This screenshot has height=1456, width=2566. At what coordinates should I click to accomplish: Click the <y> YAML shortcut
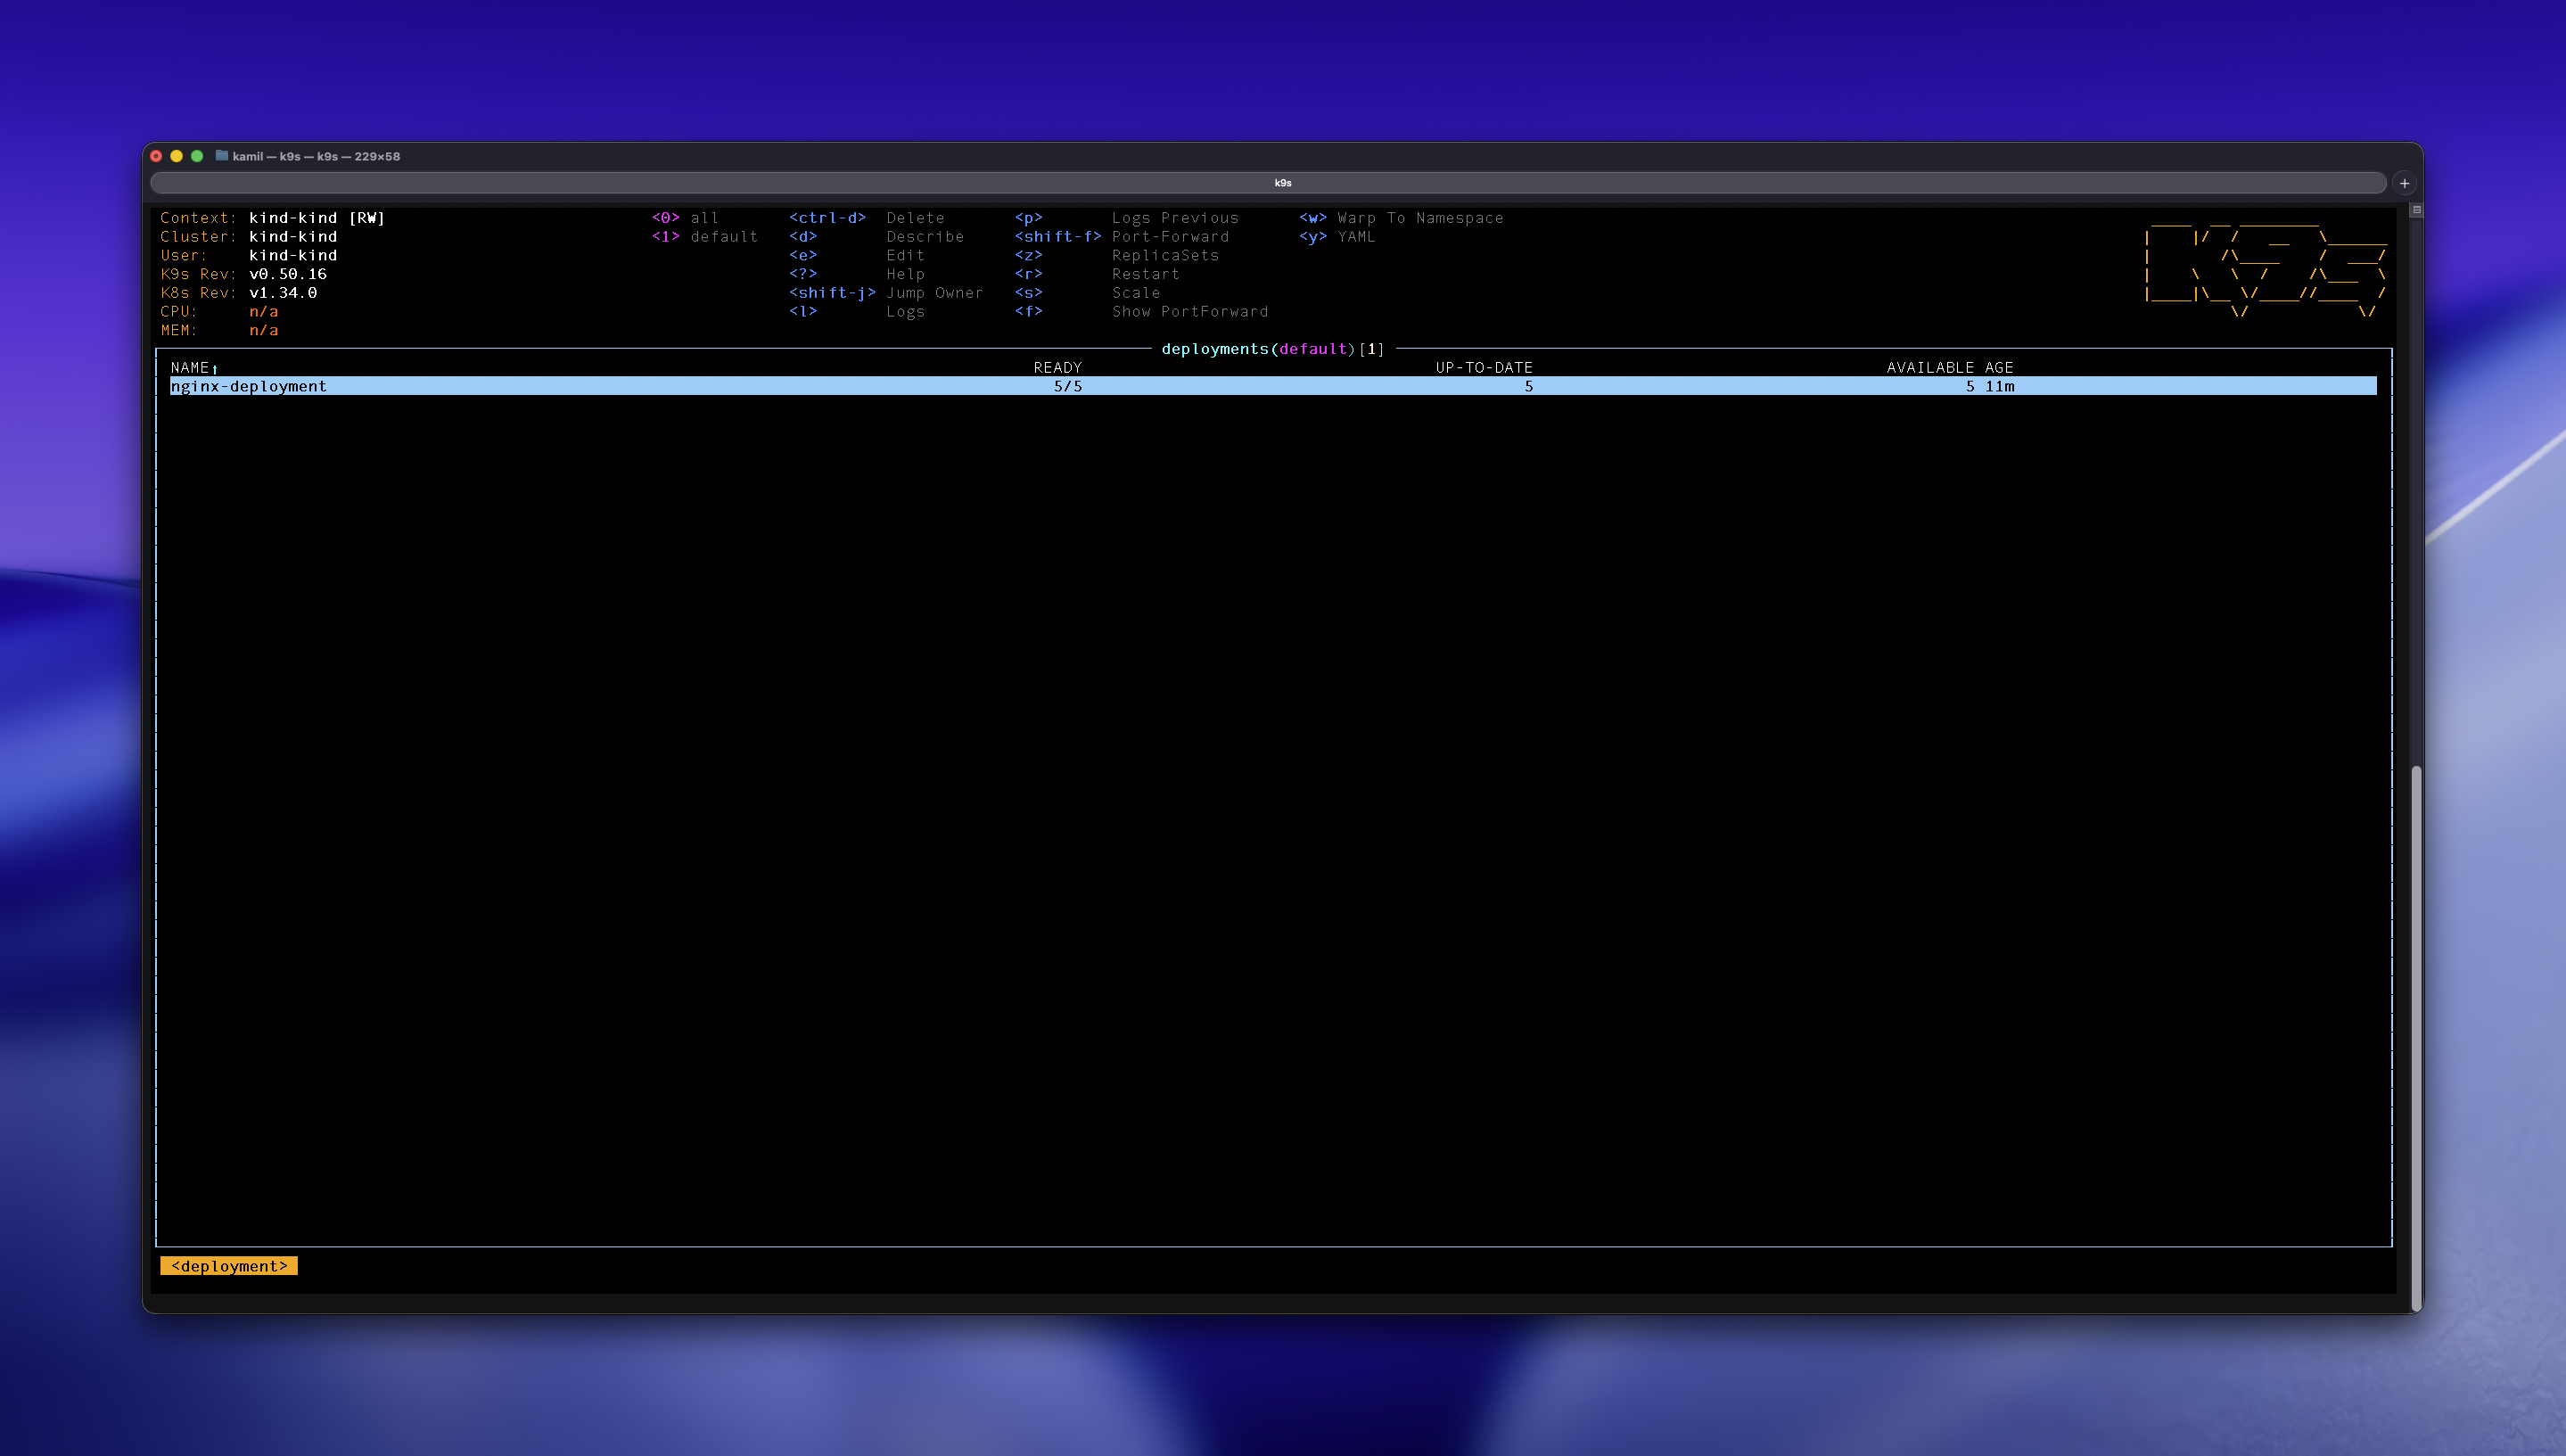tap(1337, 237)
